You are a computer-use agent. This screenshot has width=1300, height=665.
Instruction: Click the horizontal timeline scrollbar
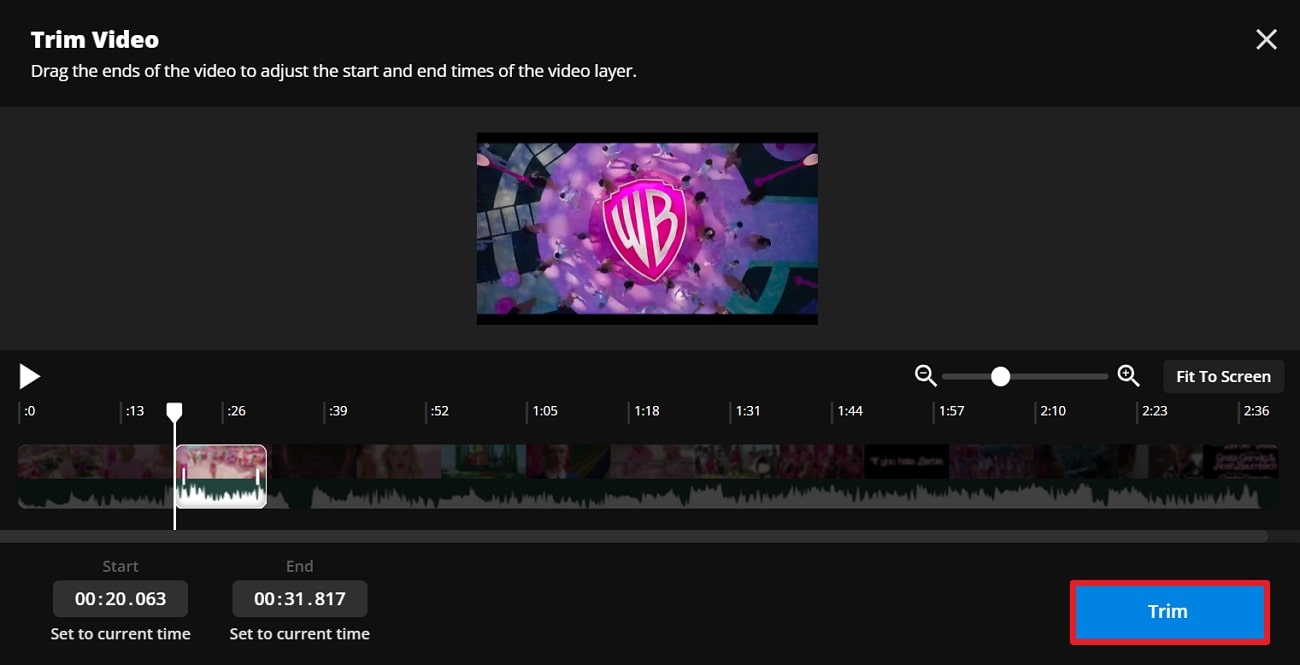tap(634, 536)
